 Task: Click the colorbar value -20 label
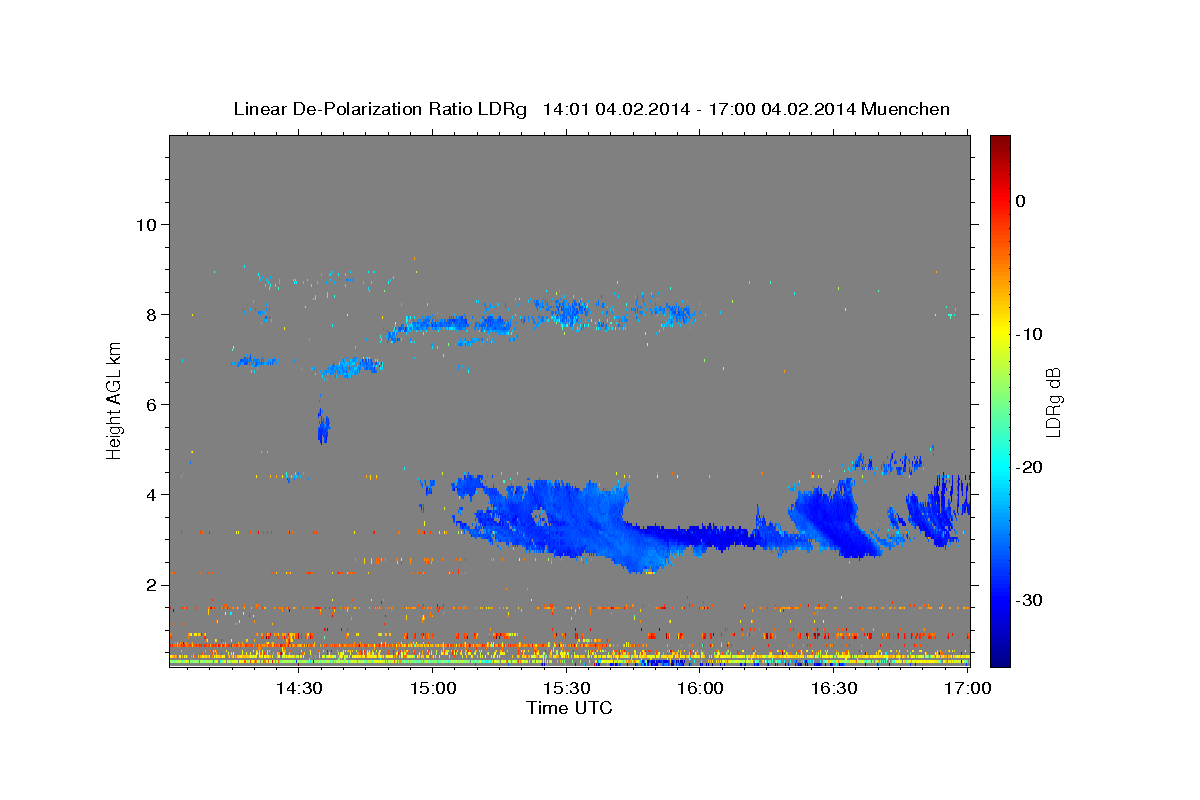pos(1029,467)
